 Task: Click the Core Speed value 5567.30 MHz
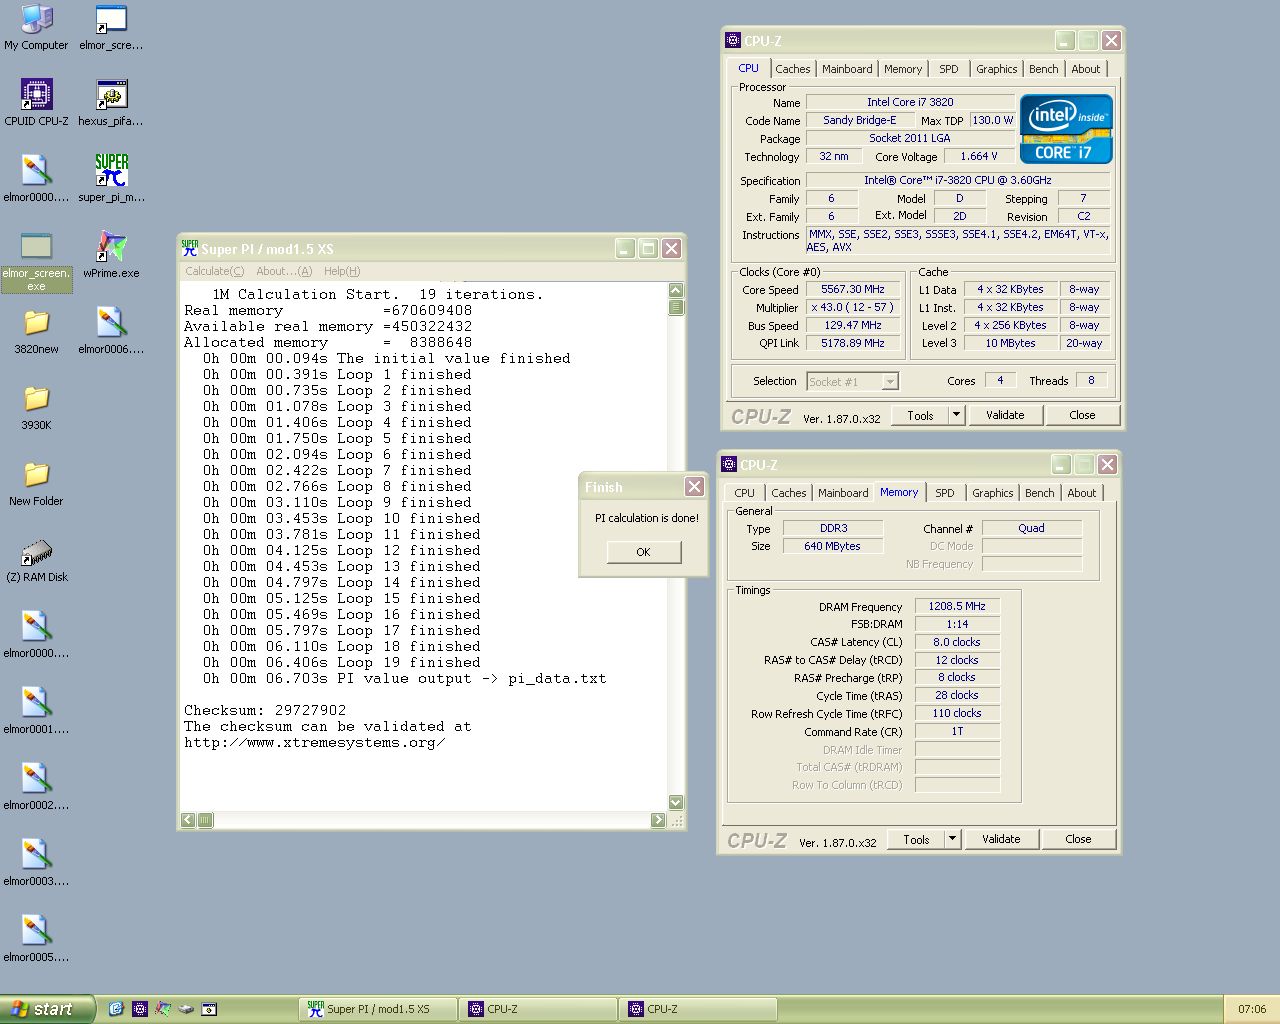coord(853,289)
